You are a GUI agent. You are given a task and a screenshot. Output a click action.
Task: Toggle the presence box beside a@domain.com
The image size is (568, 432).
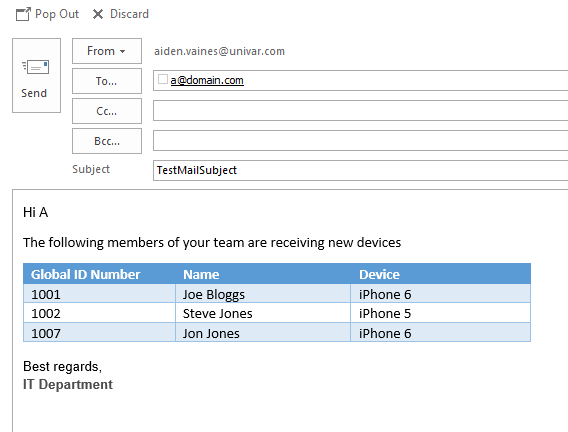pos(163,79)
